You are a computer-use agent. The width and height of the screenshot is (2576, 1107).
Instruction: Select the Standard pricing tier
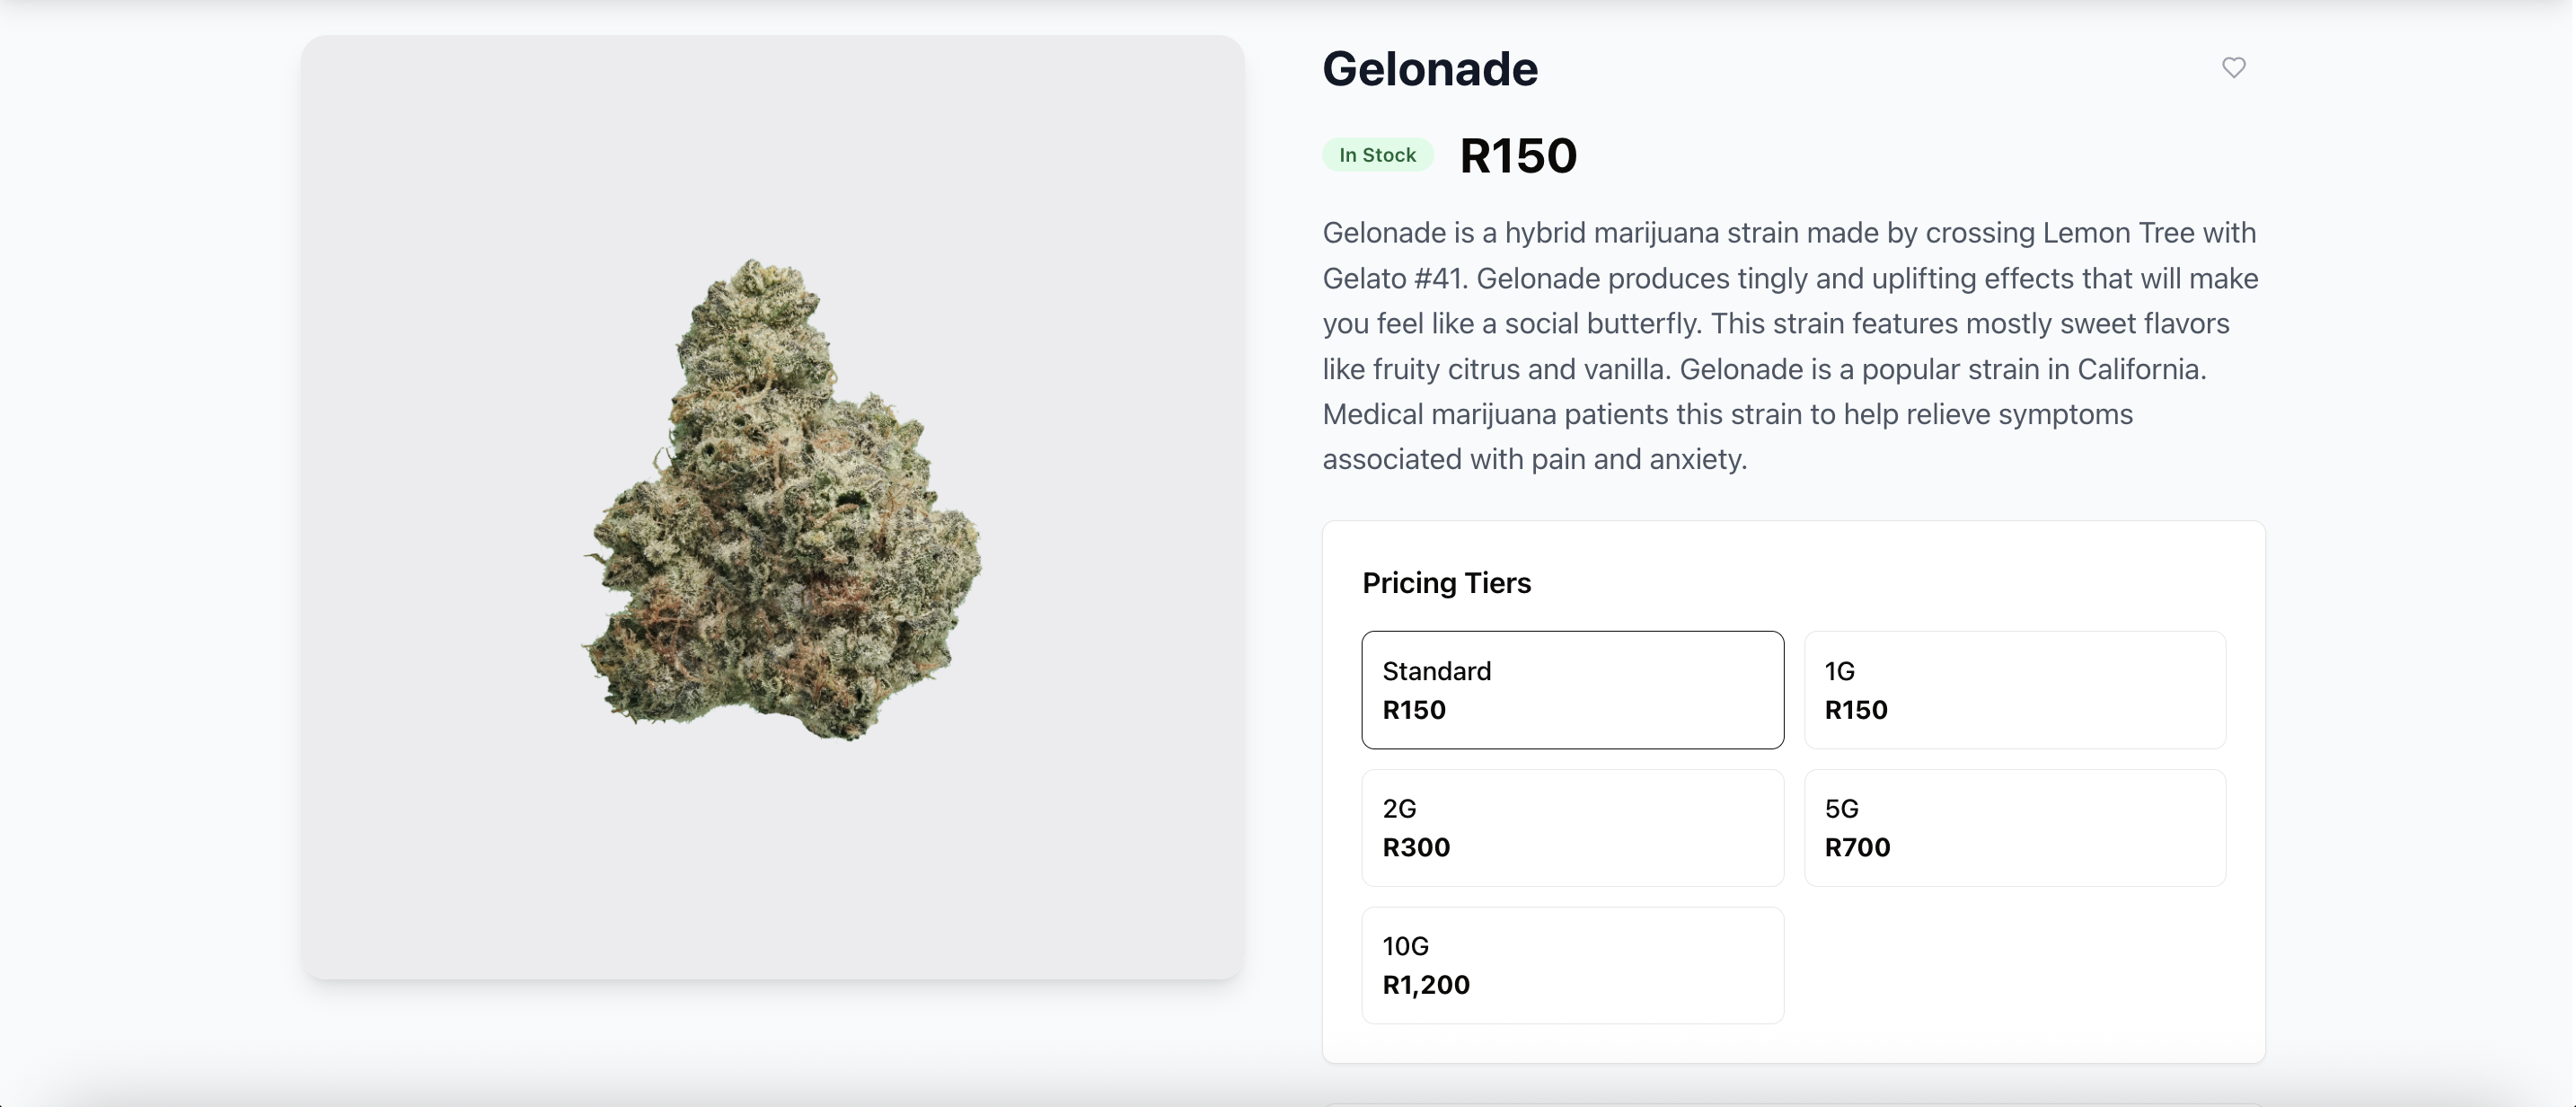(1571, 689)
